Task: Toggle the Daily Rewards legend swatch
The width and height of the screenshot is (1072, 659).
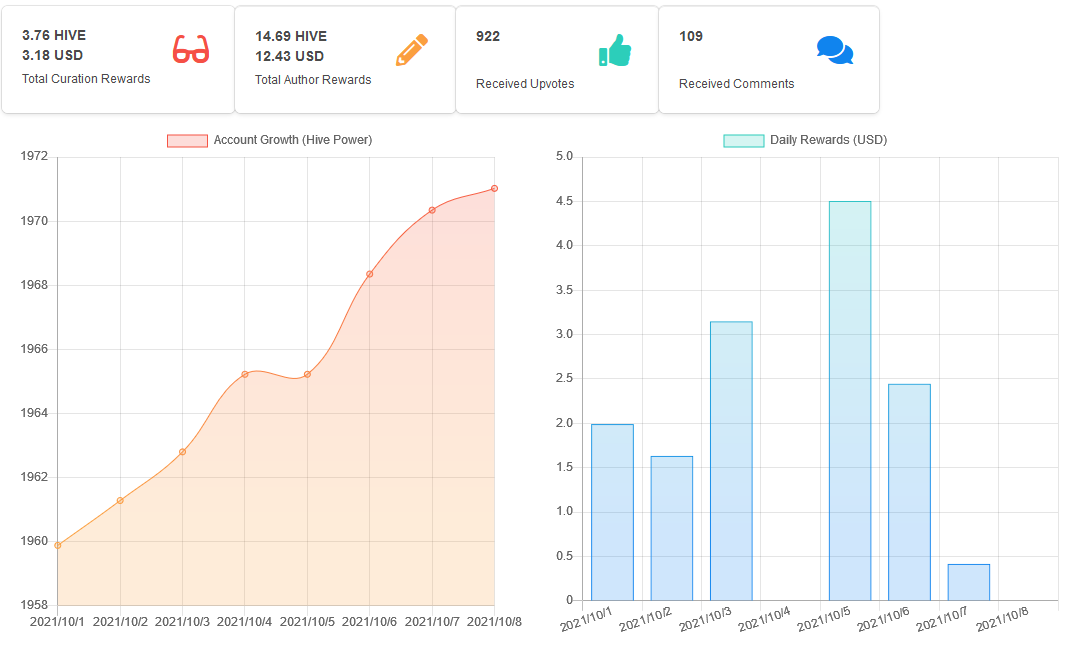Action: coord(744,141)
